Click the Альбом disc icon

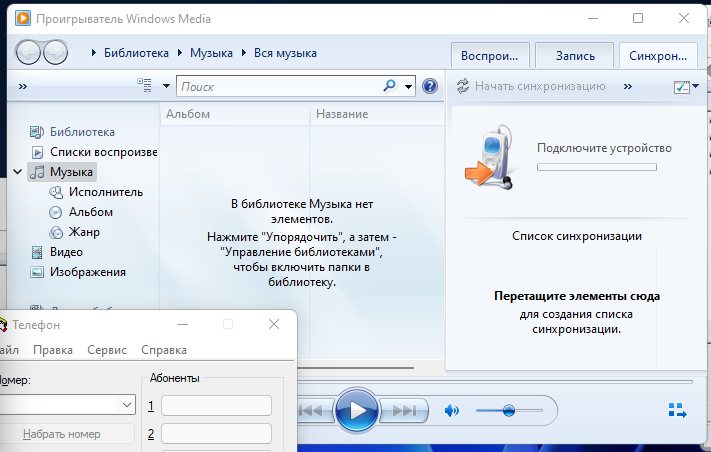(55, 212)
